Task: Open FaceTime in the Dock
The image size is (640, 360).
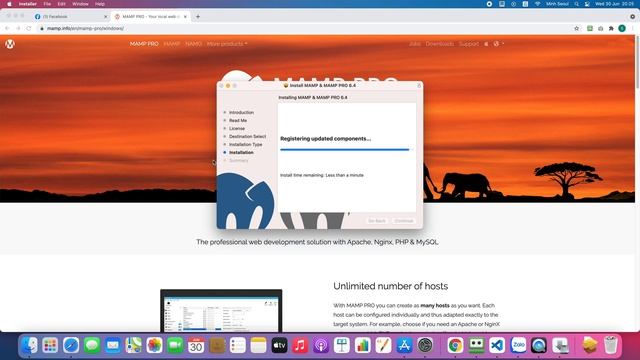Action: point(175,345)
